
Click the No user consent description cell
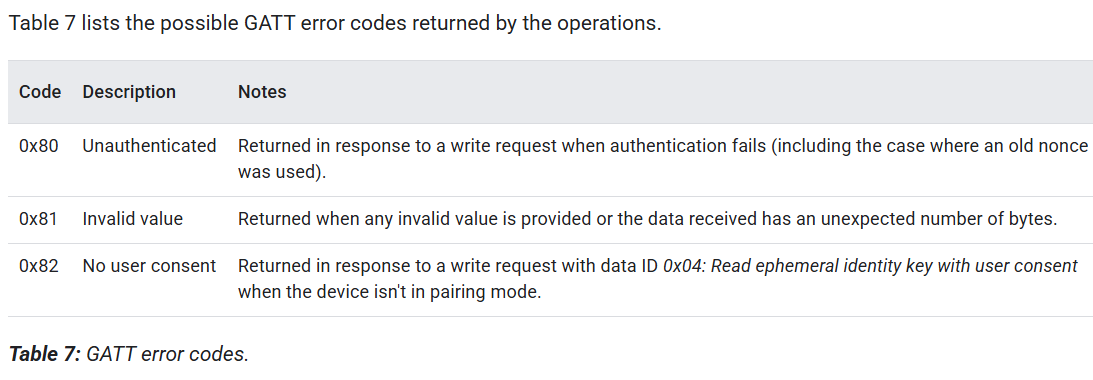tap(149, 266)
